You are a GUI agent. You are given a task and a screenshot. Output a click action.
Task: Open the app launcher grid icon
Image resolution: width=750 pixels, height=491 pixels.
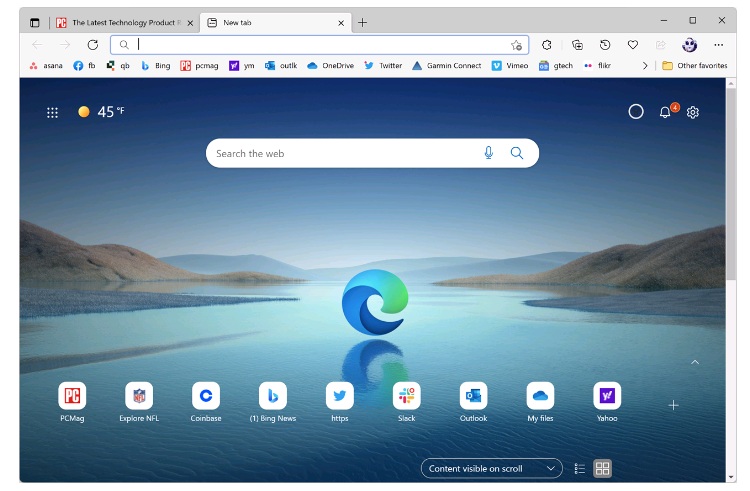pyautogui.click(x=52, y=112)
